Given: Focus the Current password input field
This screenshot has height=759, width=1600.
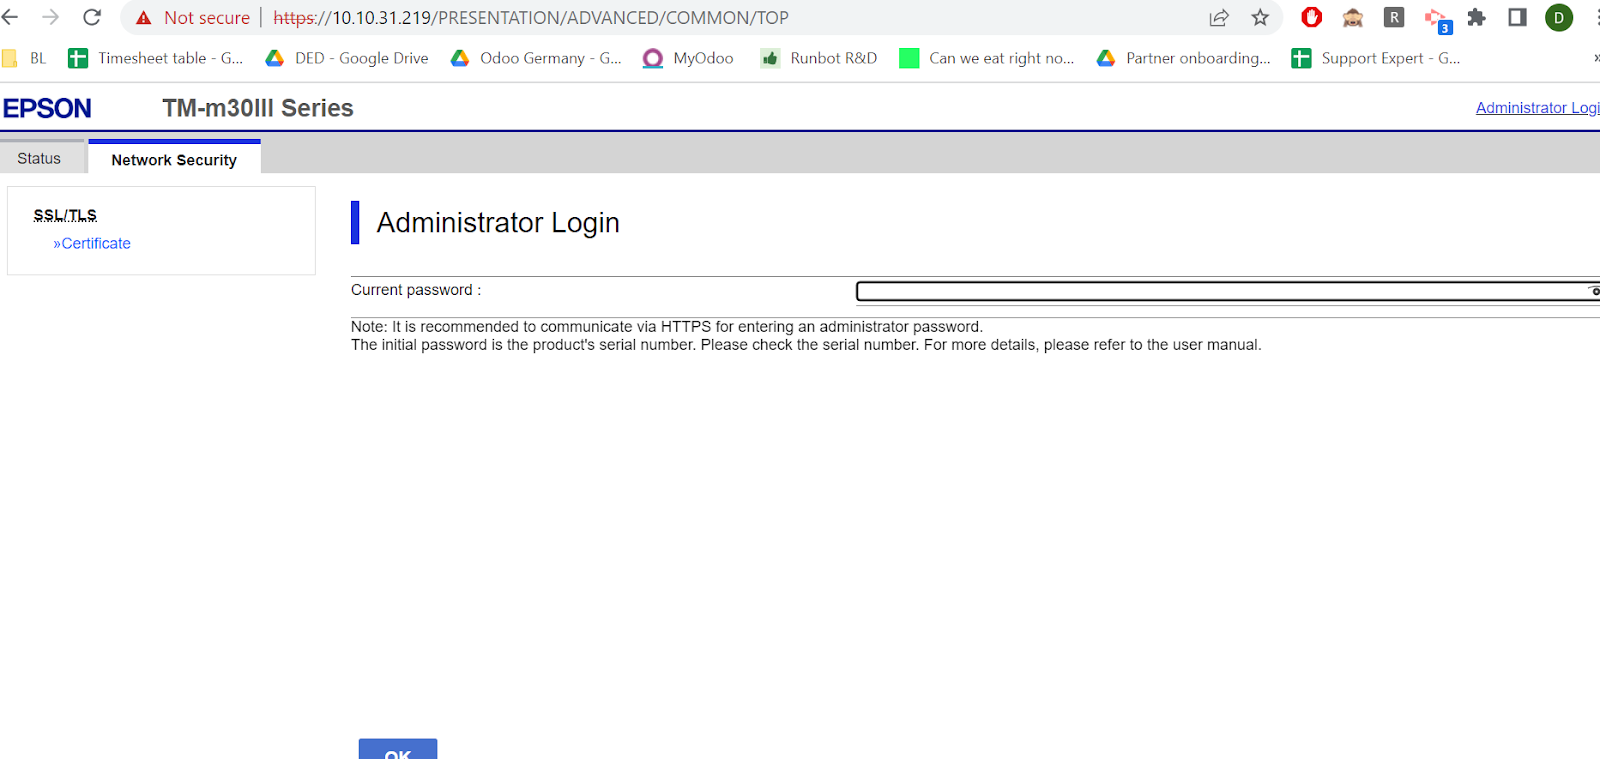Looking at the screenshot, I should 1228,291.
